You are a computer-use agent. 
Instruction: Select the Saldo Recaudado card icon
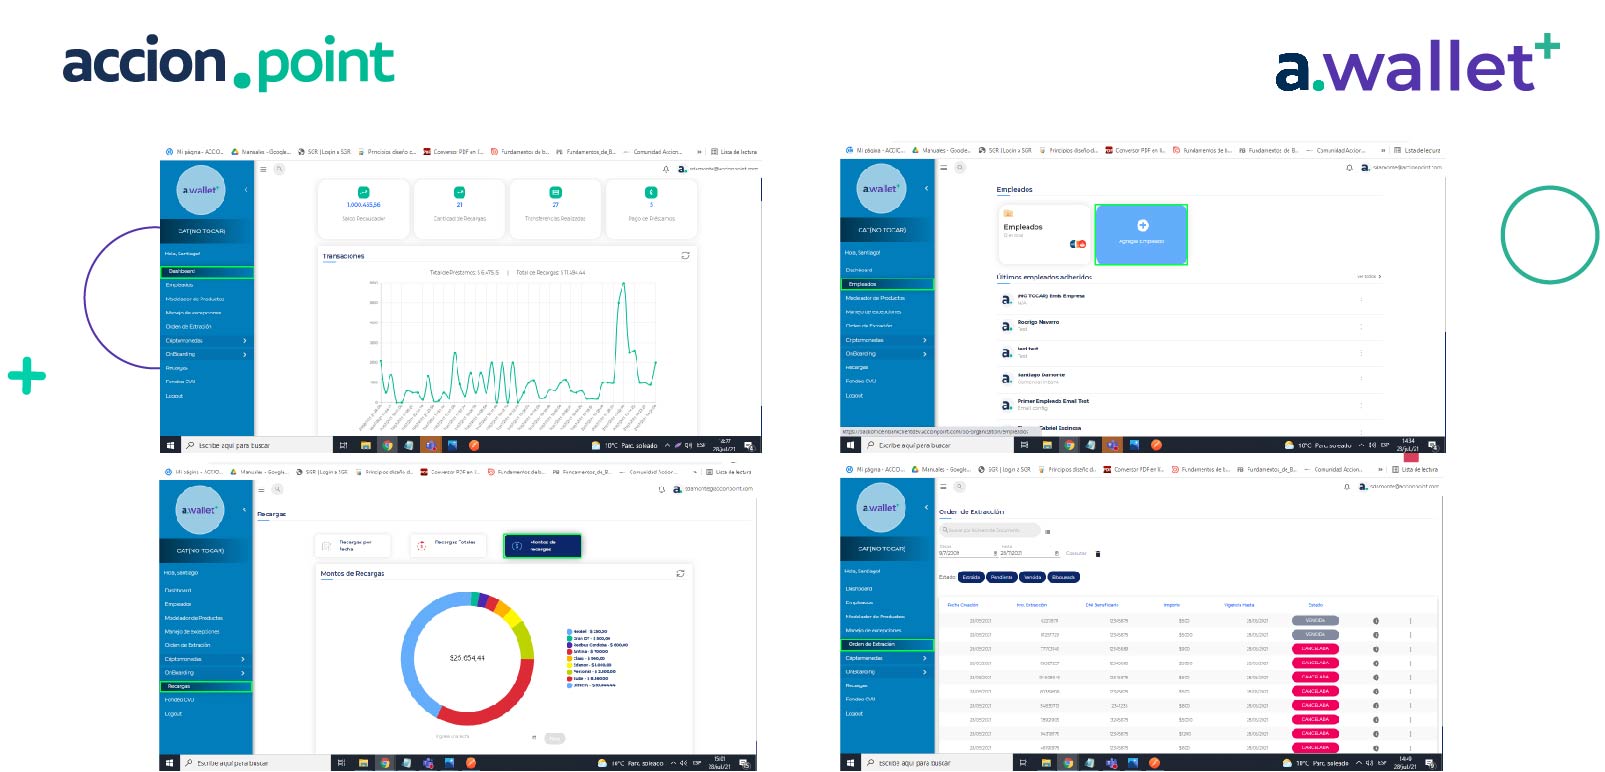click(x=363, y=192)
